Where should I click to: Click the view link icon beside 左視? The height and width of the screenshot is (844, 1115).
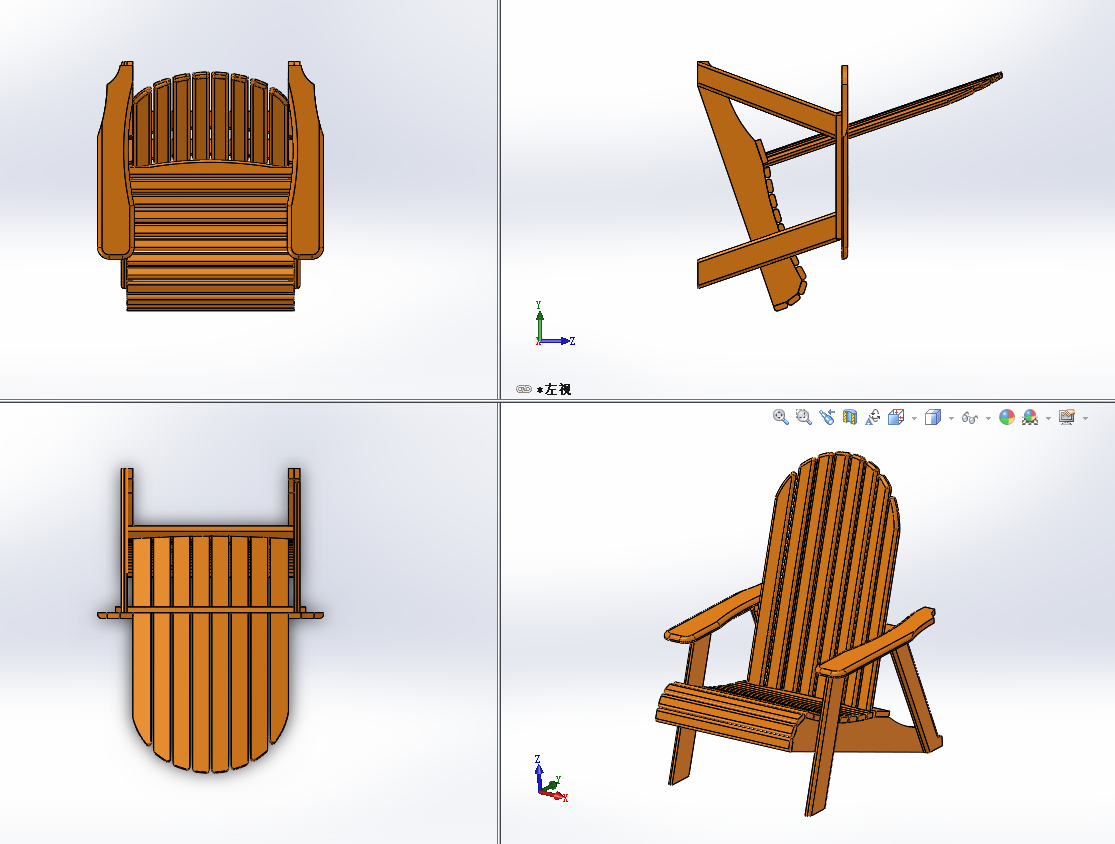click(524, 389)
